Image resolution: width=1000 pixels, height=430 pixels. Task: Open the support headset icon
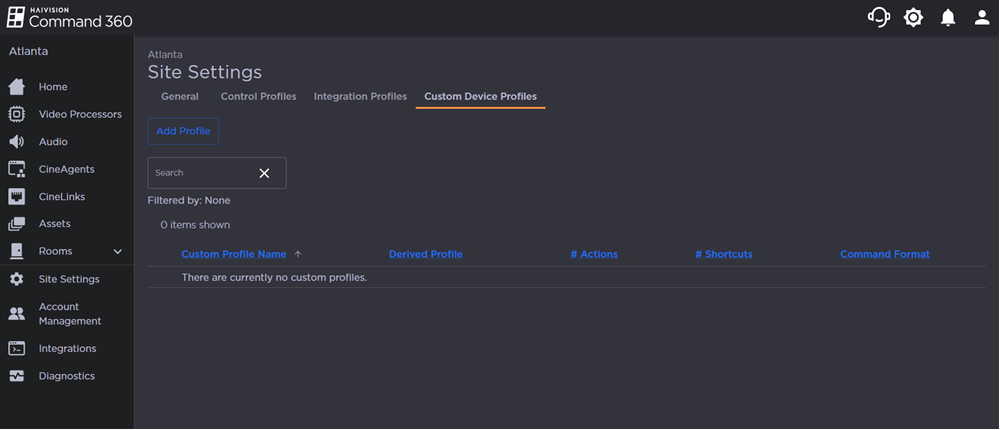pos(879,17)
